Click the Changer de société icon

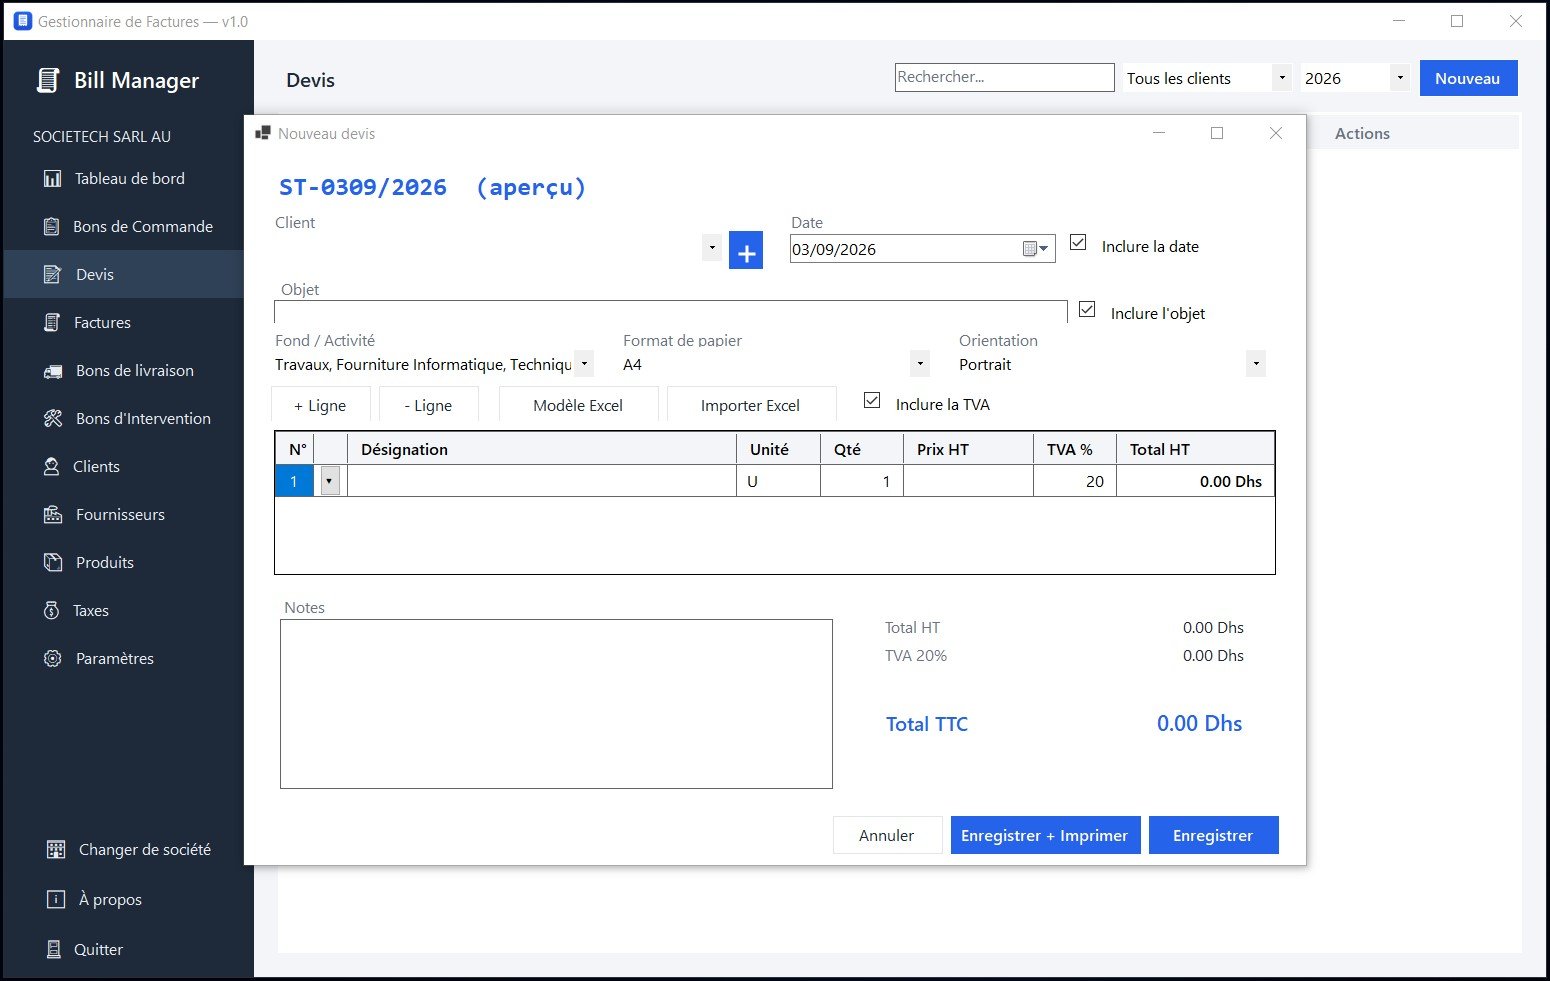[56, 850]
